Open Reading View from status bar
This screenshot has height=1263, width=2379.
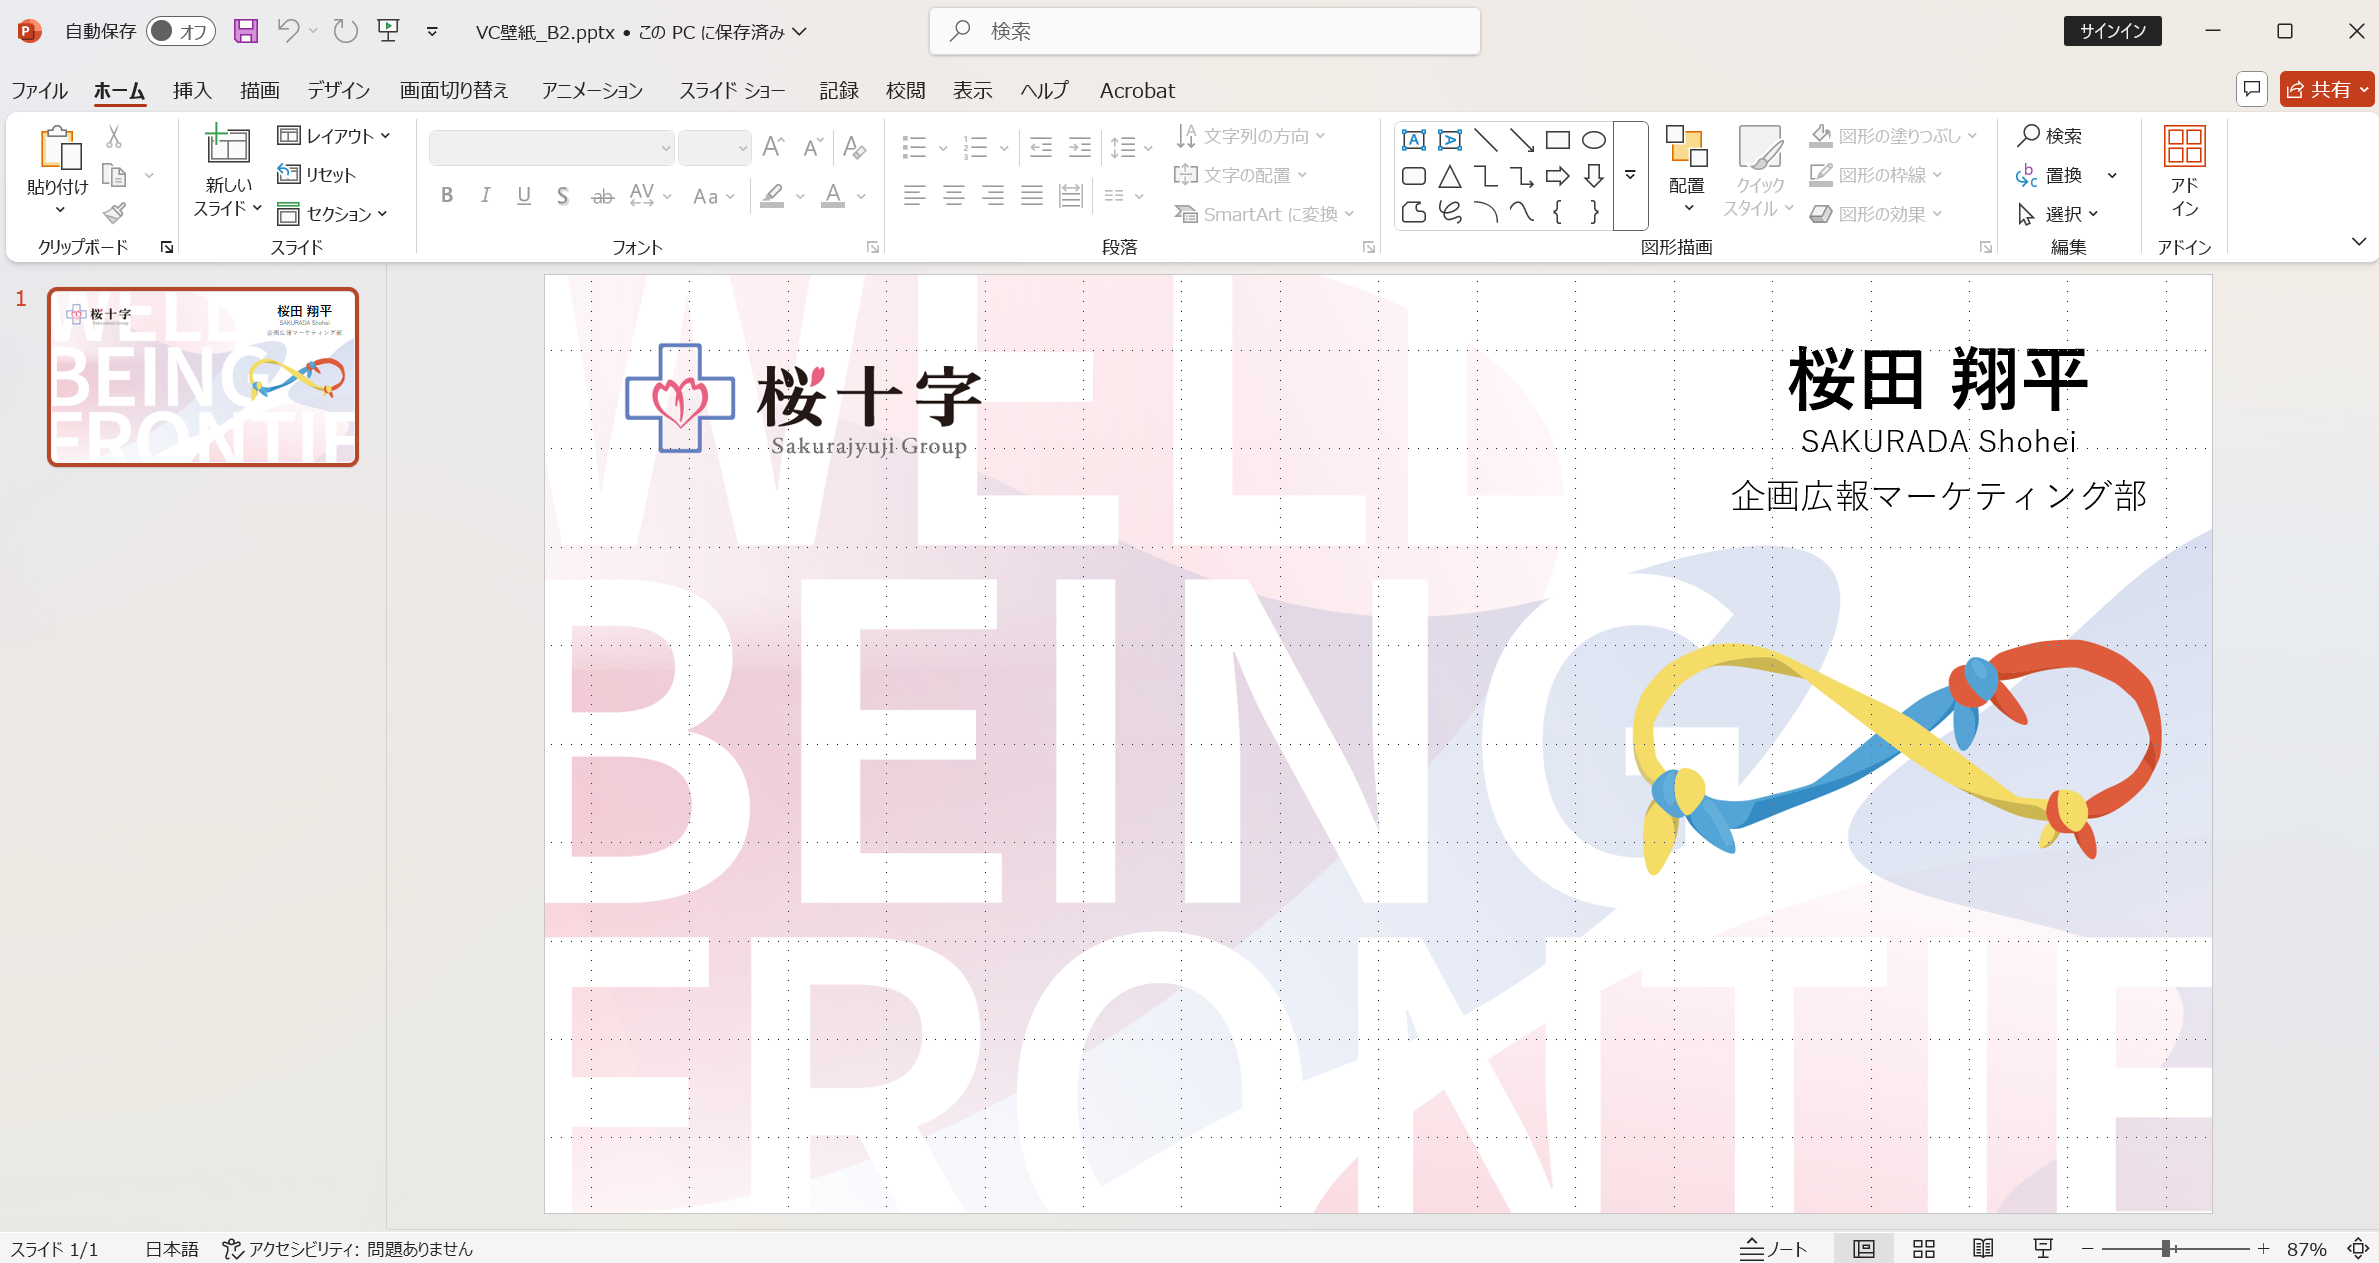(x=1983, y=1248)
